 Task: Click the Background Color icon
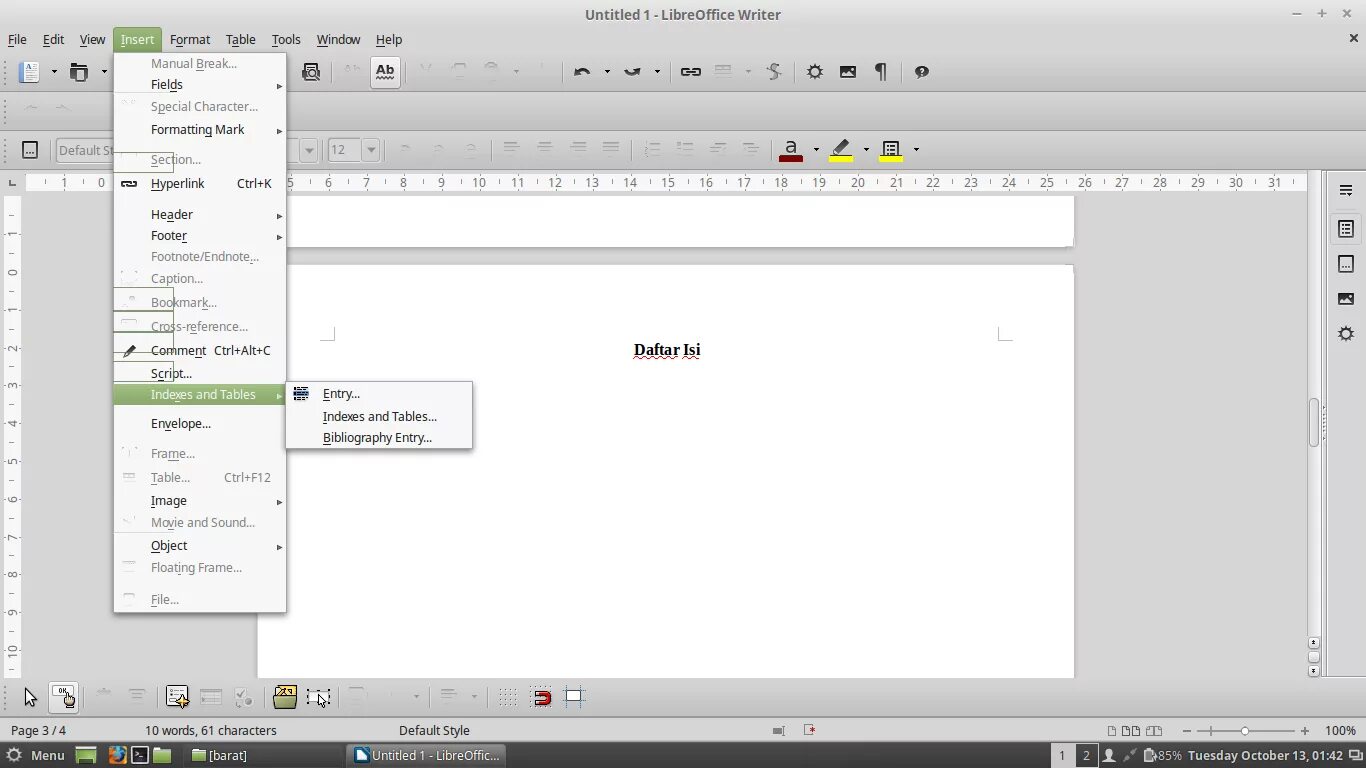pos(891,150)
